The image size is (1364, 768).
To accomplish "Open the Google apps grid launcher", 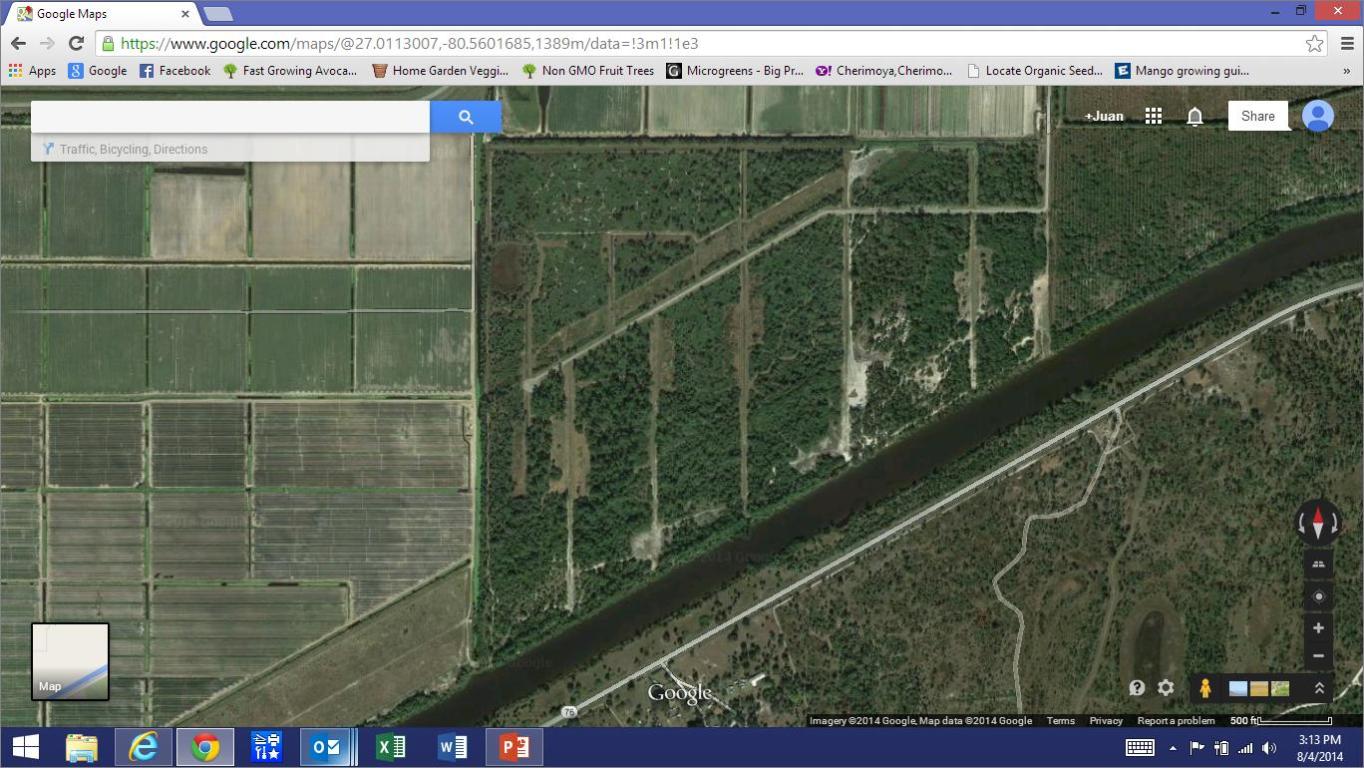I will [1153, 116].
